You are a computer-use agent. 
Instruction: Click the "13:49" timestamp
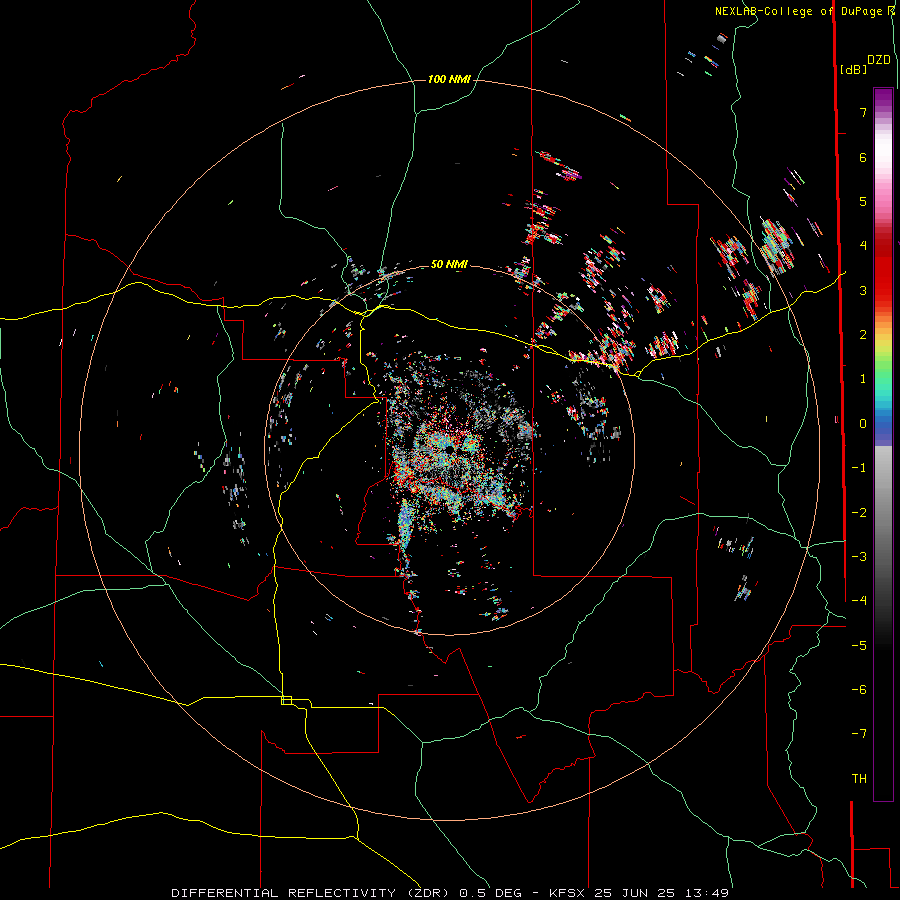705,893
